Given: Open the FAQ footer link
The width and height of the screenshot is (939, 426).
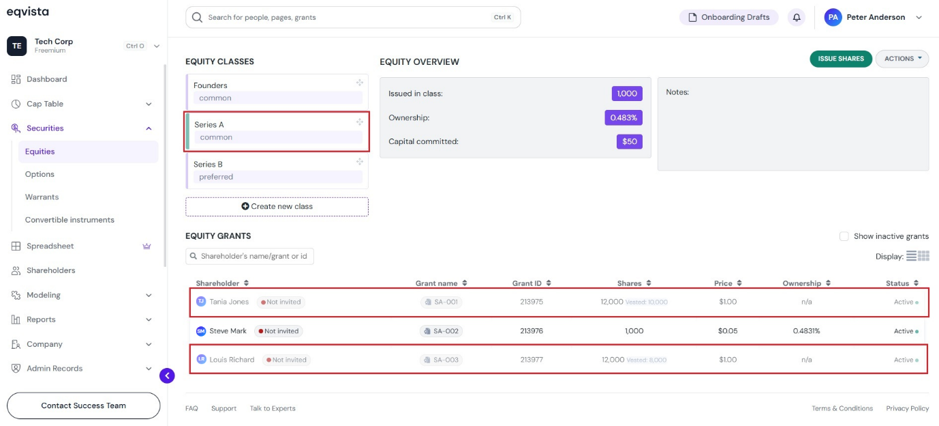Looking at the screenshot, I should (x=192, y=409).
